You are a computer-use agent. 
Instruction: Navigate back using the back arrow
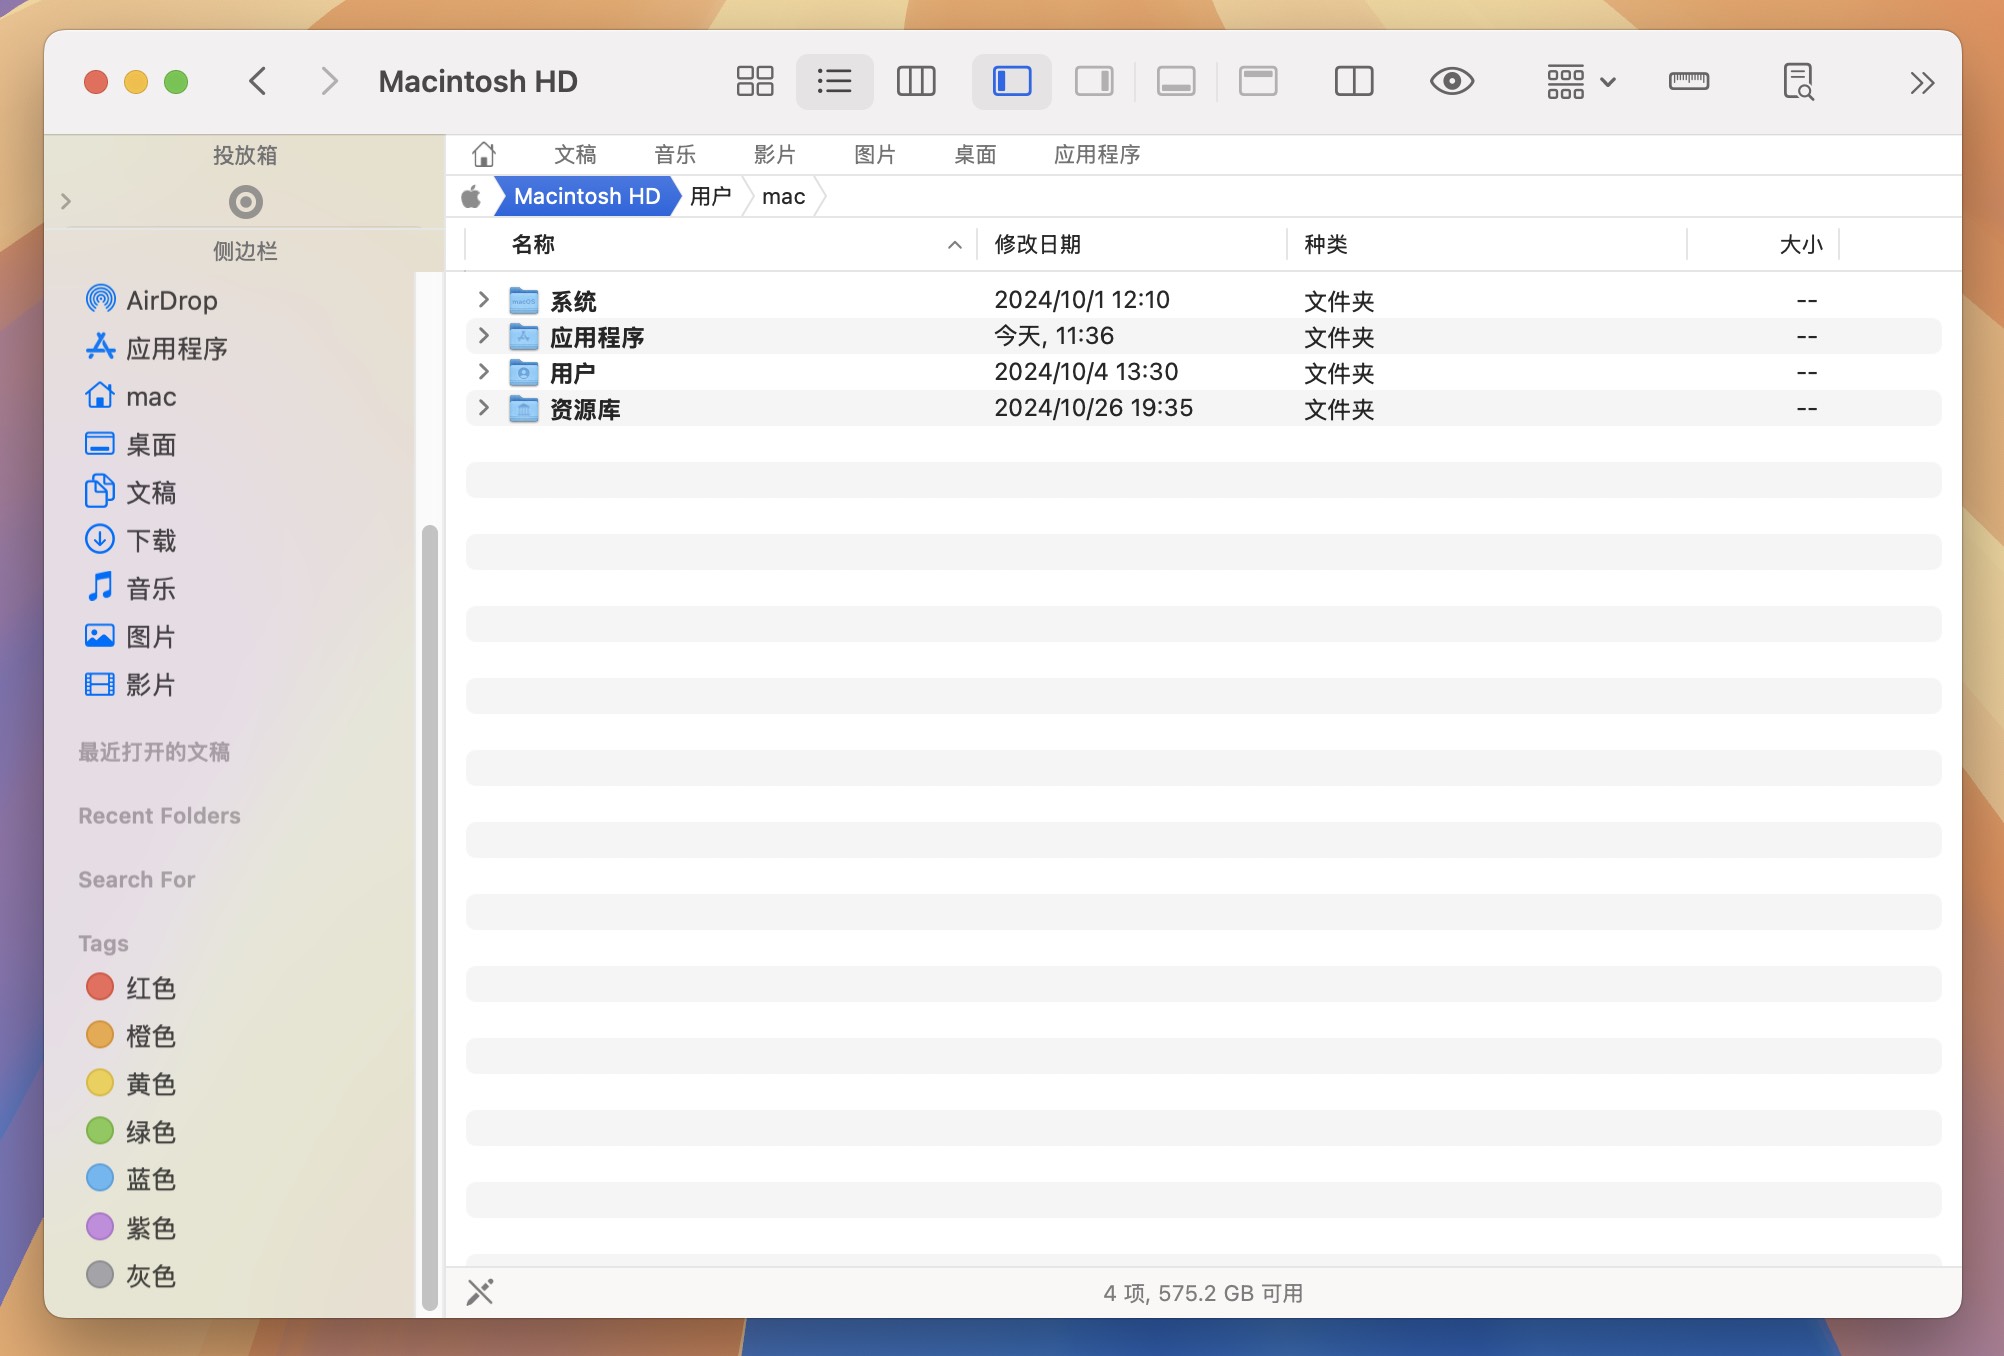tap(258, 81)
